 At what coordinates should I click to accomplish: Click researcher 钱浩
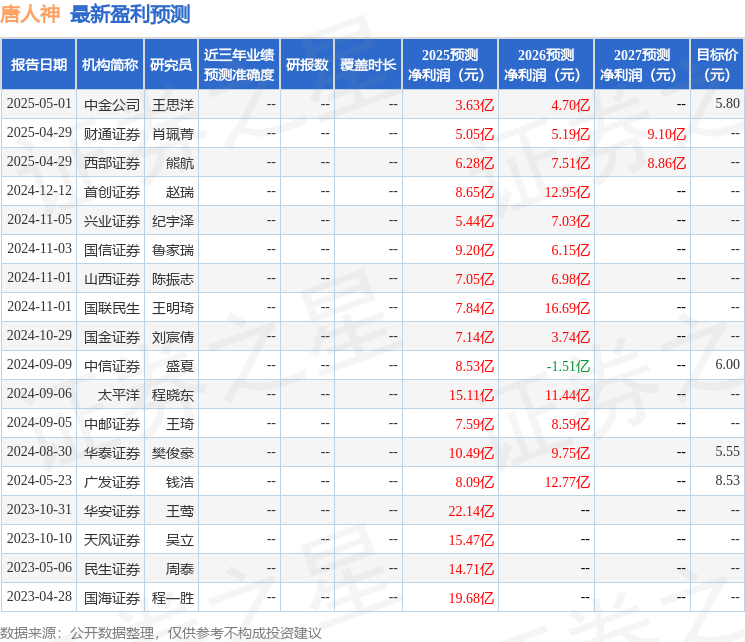tap(180, 482)
